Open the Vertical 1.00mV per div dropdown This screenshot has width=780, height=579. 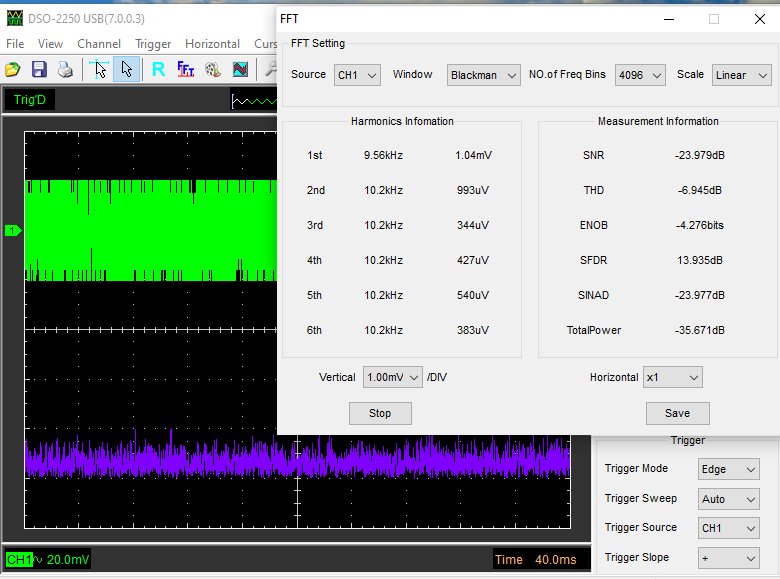click(392, 377)
